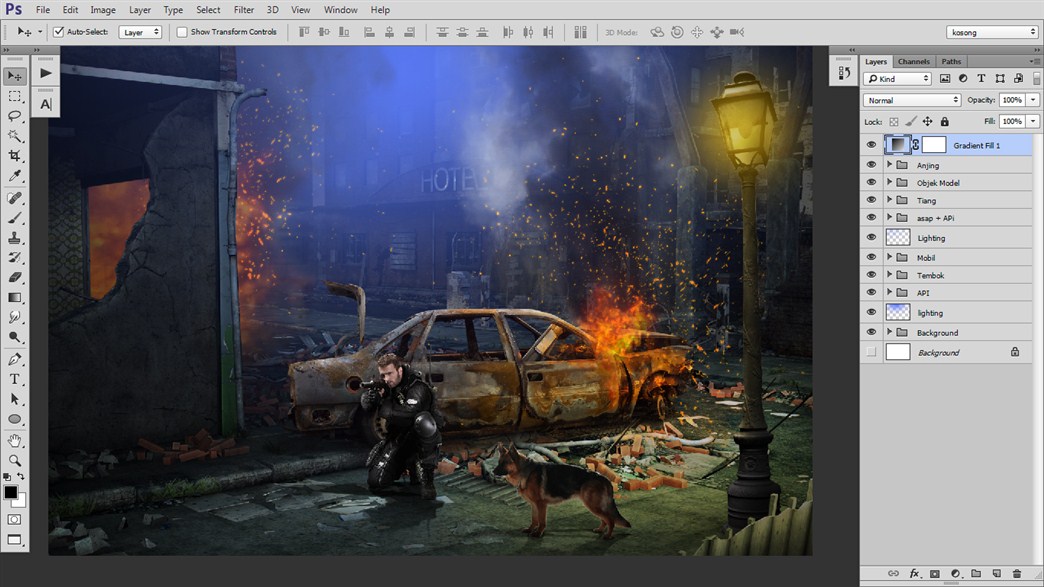The width and height of the screenshot is (1044, 587).
Task: Hide the Gradient Fill 1 layer
Action: click(x=871, y=145)
